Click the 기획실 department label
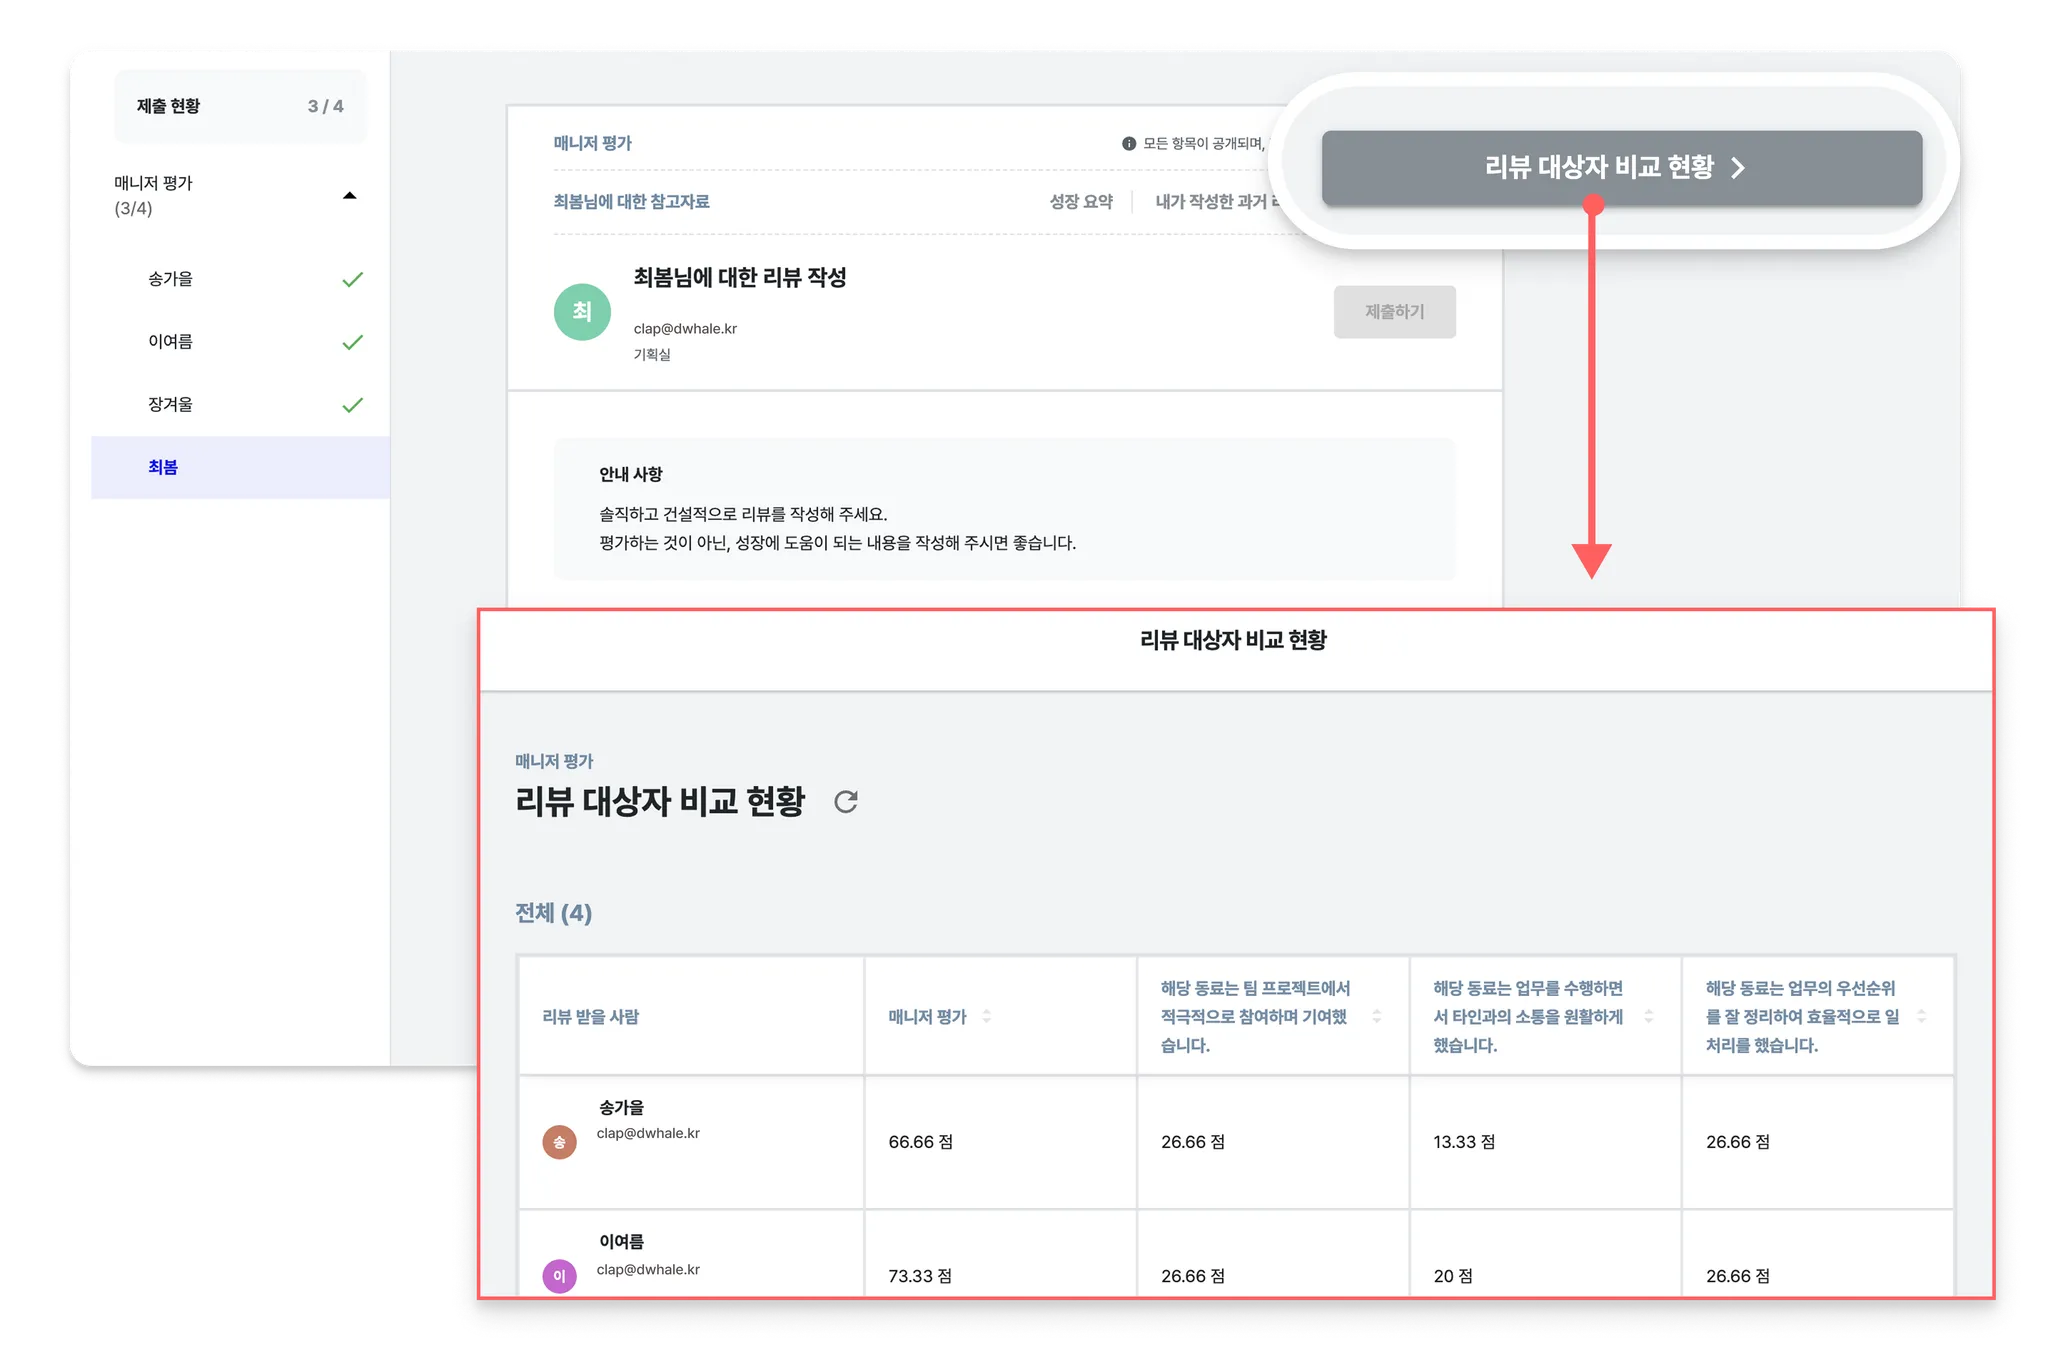 (652, 355)
